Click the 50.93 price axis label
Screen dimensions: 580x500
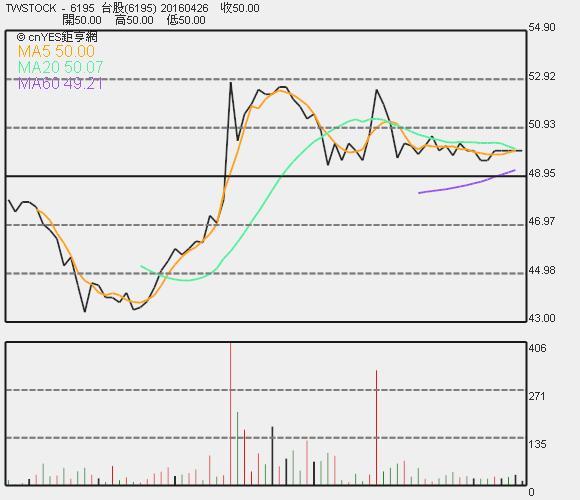[542, 124]
